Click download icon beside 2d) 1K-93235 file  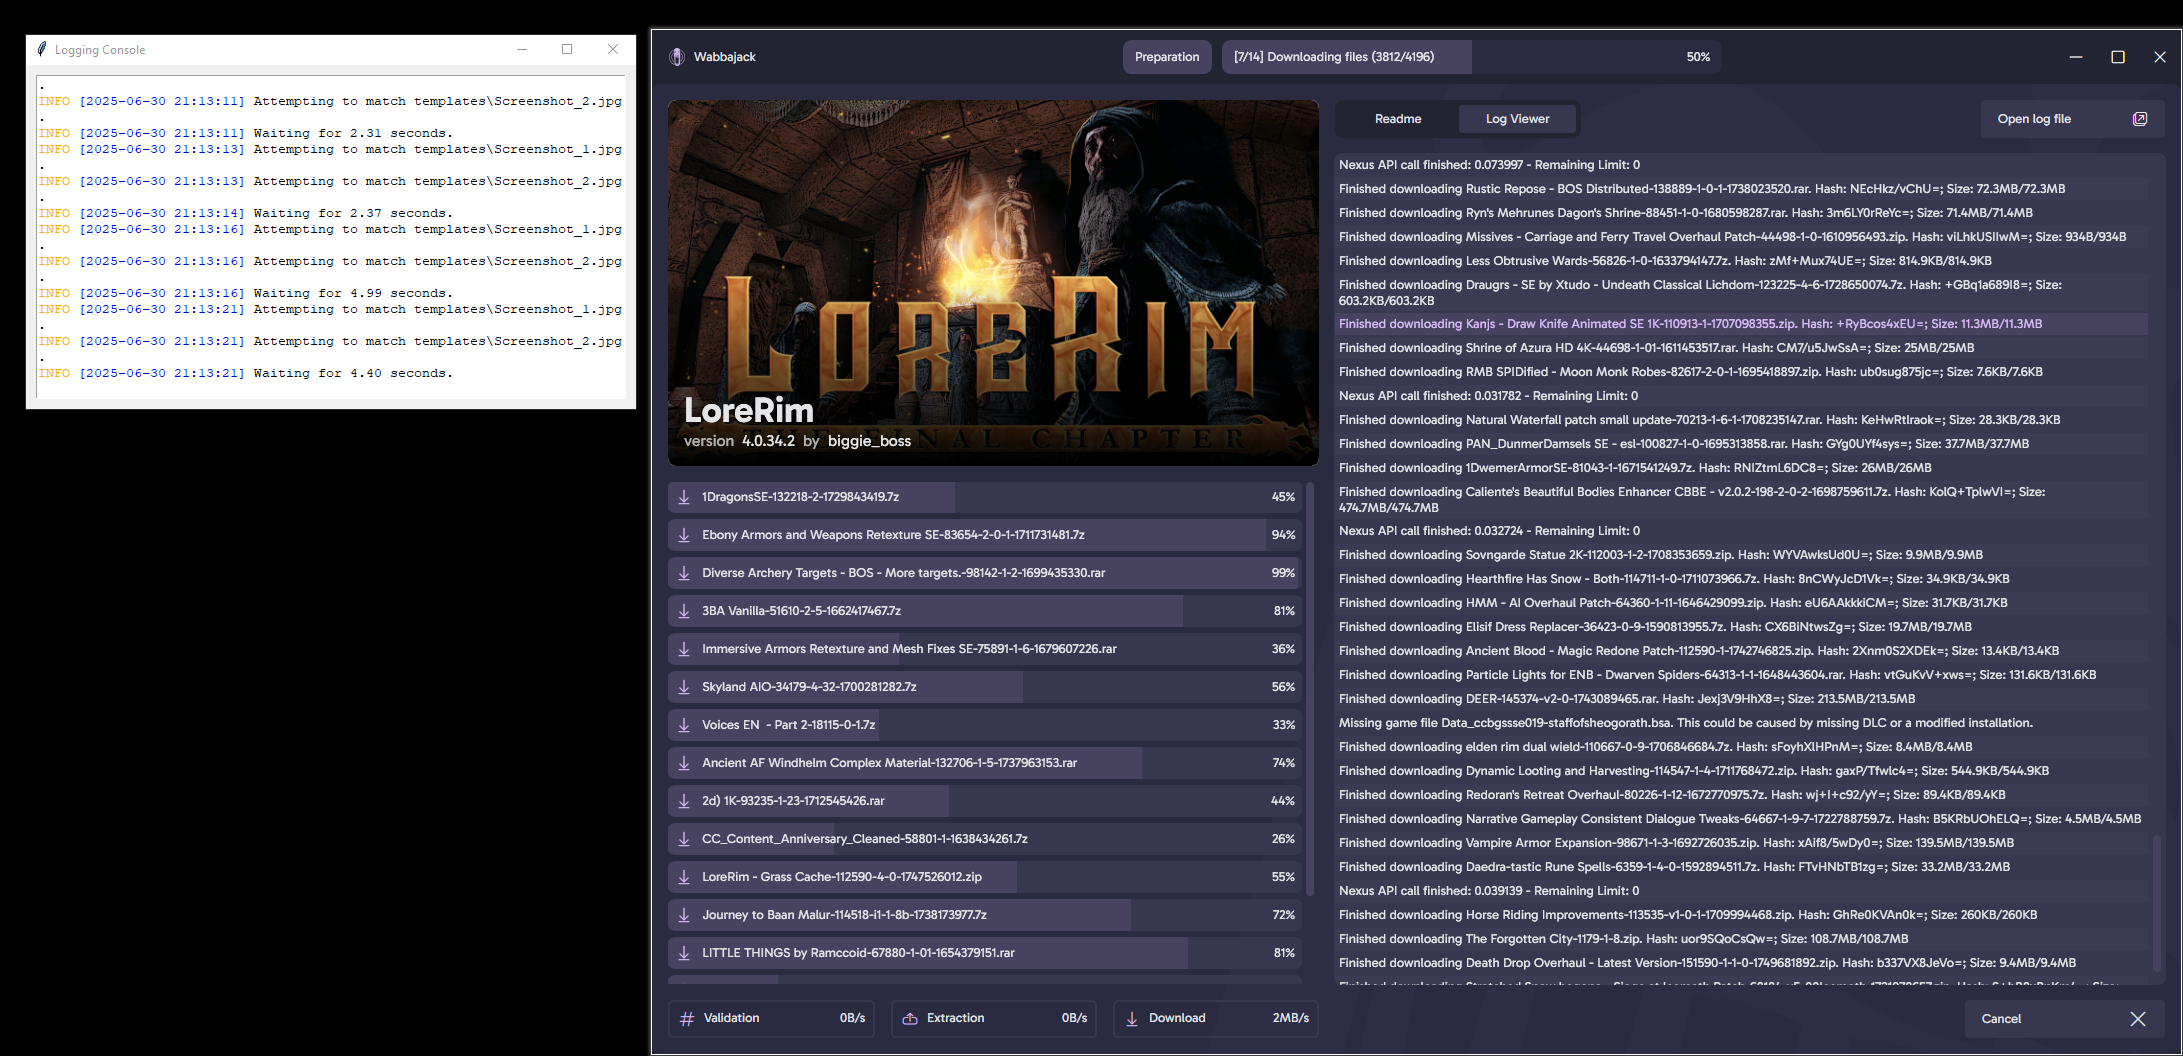[684, 801]
